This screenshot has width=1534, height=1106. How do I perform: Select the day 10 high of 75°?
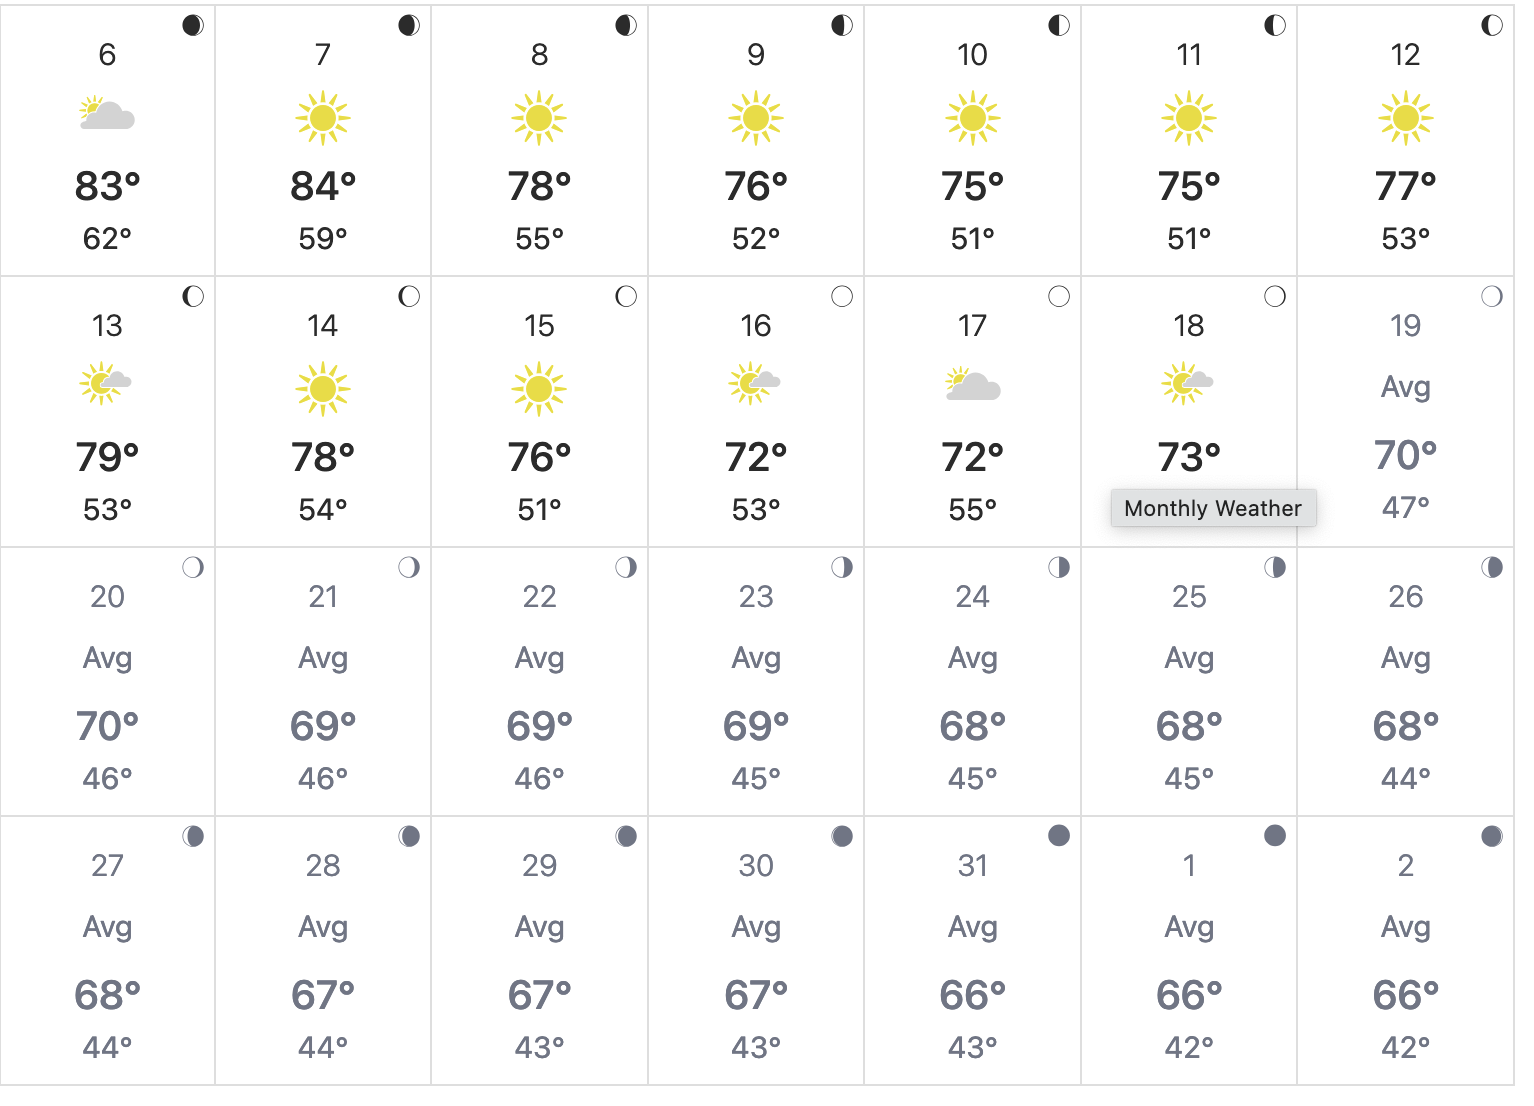coord(972,187)
